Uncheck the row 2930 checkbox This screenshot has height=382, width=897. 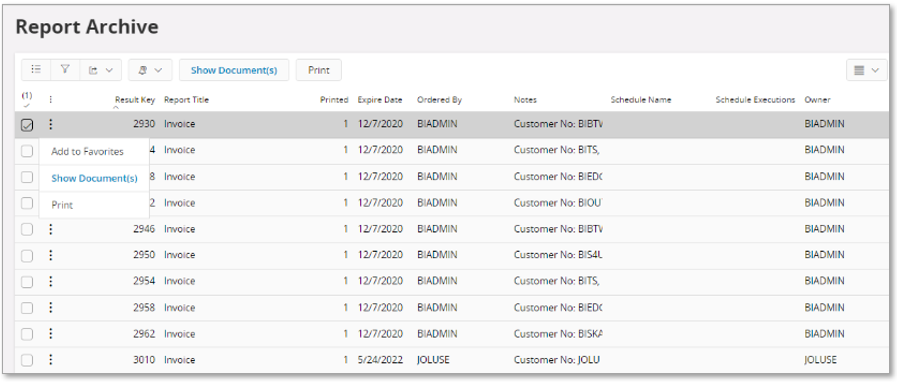pos(27,125)
